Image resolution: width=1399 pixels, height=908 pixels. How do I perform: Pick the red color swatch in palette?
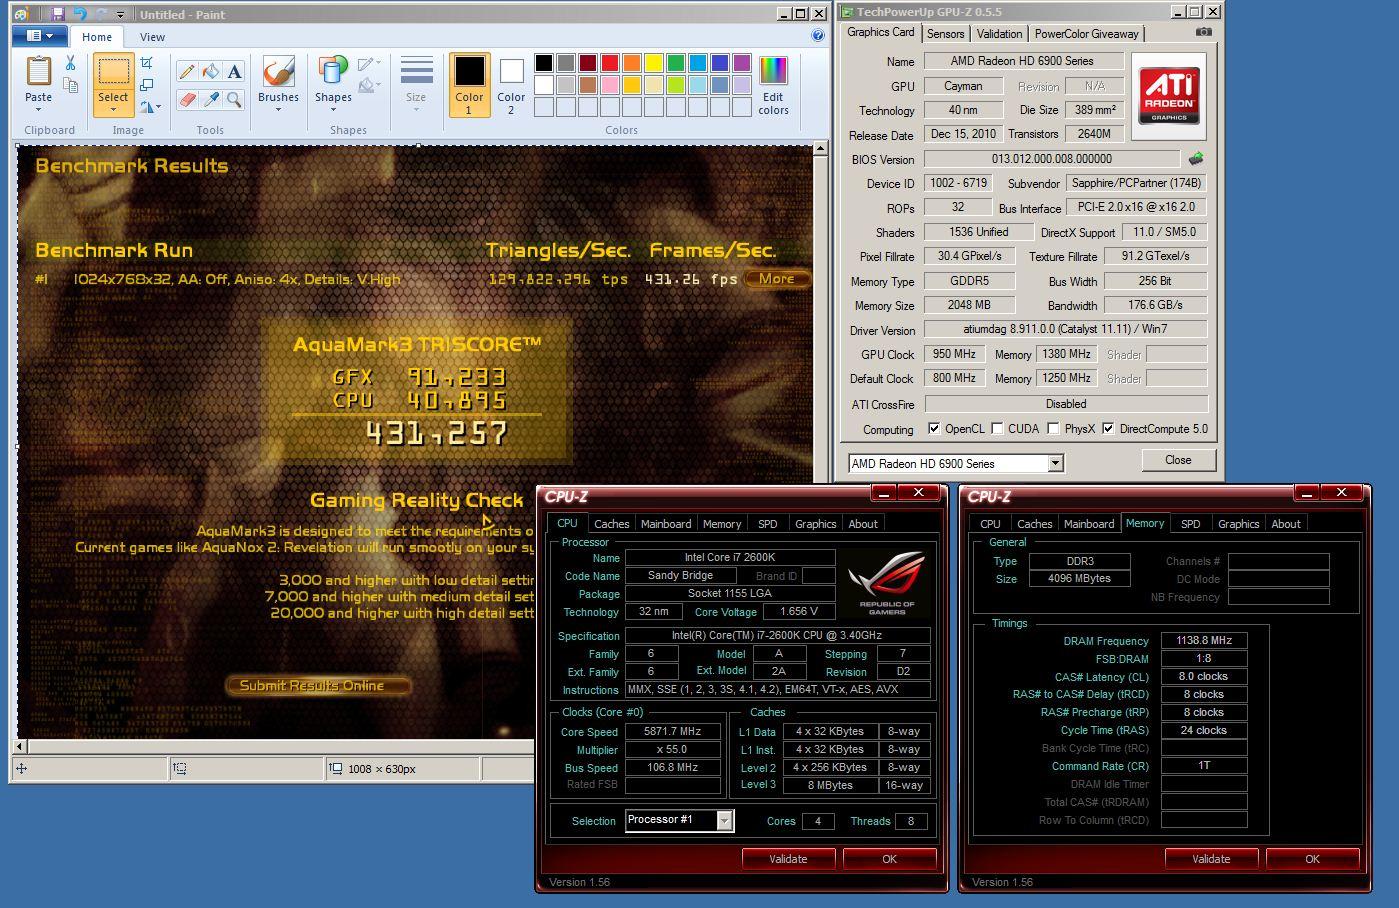609,63
